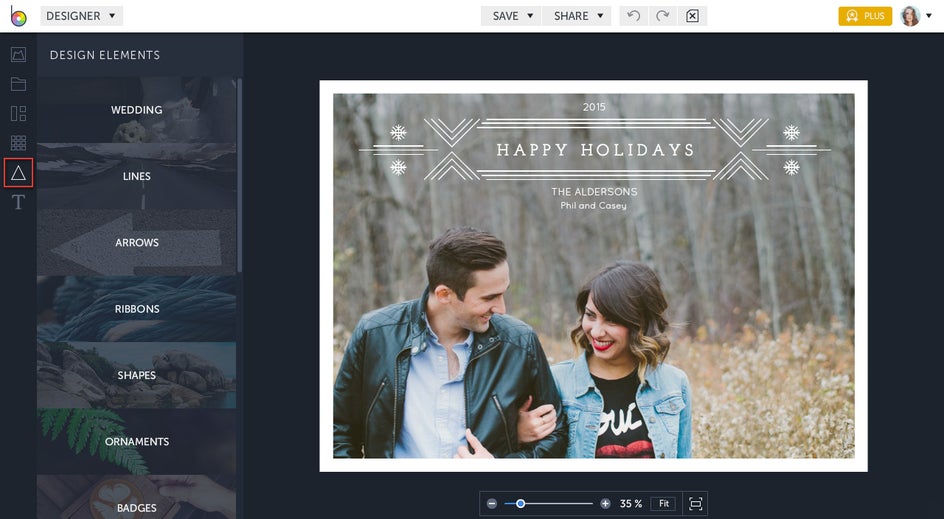This screenshot has width=944, height=519.
Task: Open the Image Manager sidebar icon
Action: [x=18, y=55]
